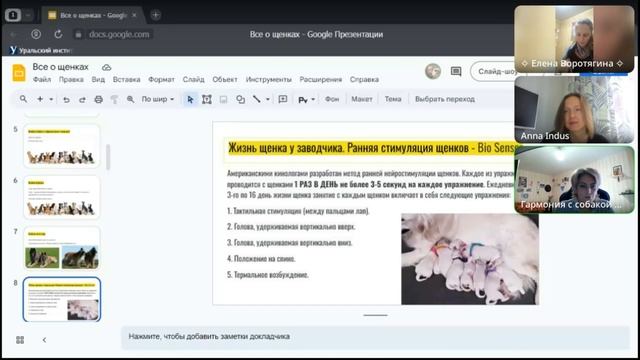Open line type dropdown arrow

pos(268,99)
